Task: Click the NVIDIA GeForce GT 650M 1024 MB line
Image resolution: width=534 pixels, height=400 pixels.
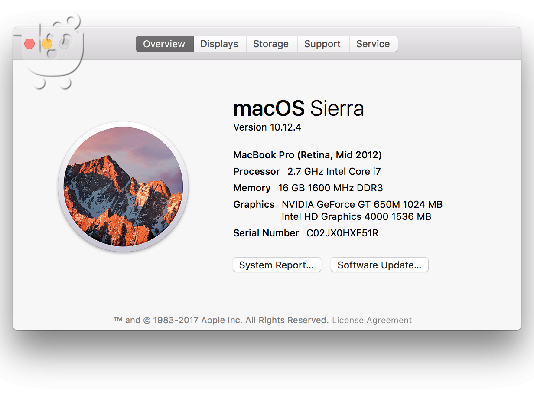Action: [x=362, y=204]
